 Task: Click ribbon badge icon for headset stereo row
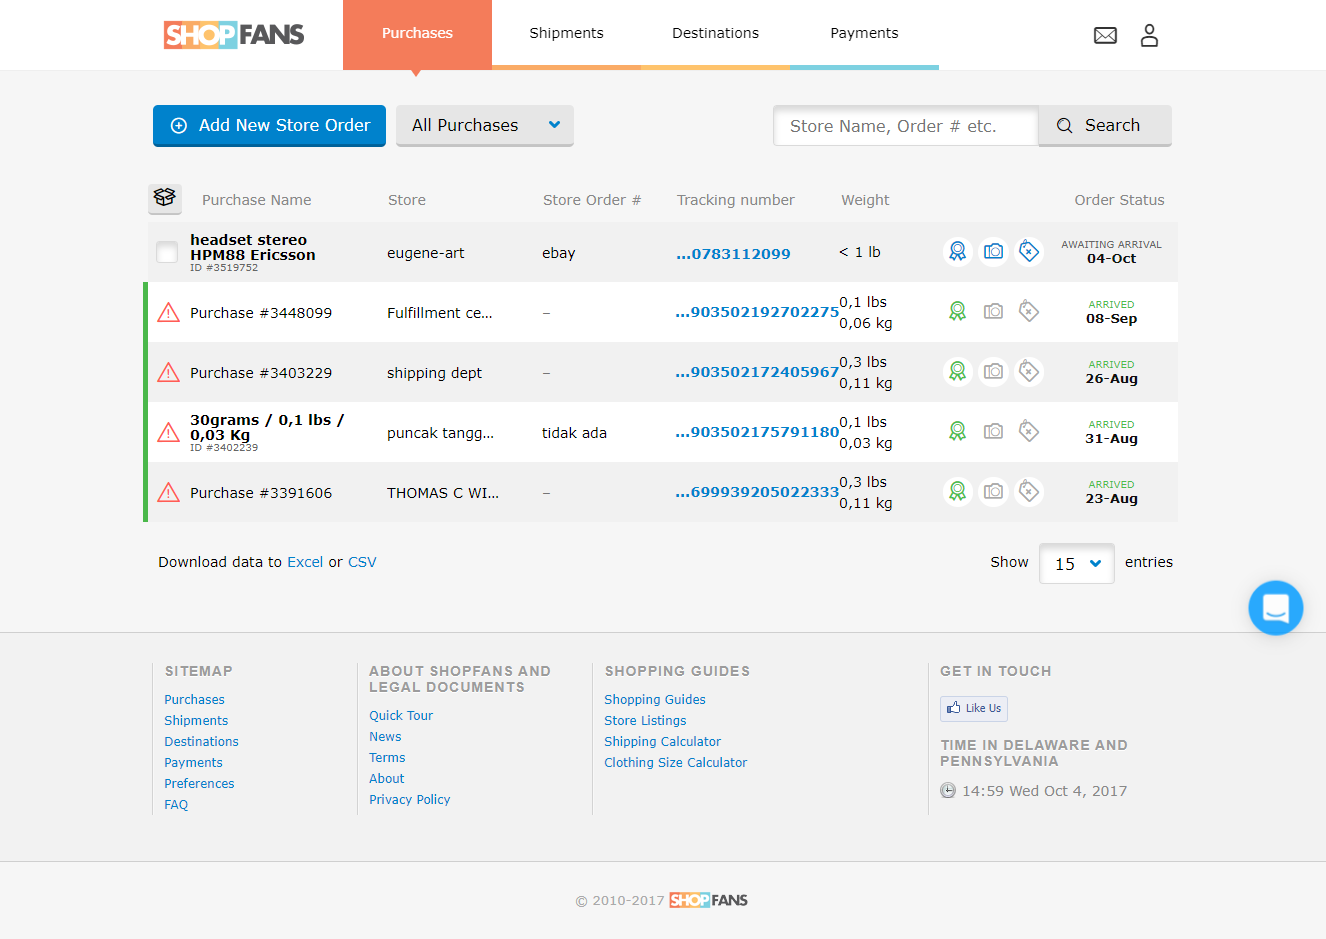(958, 251)
